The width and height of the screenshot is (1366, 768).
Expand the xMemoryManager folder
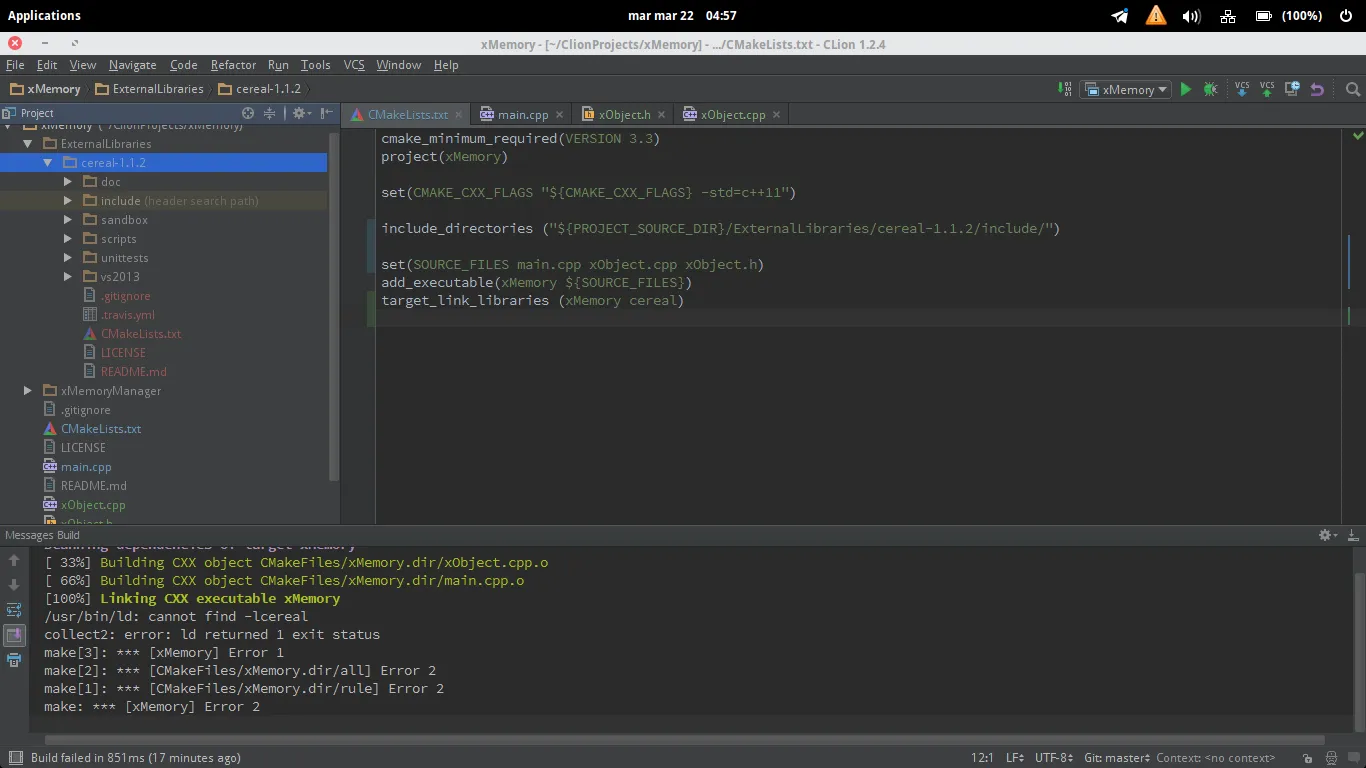[28, 391]
